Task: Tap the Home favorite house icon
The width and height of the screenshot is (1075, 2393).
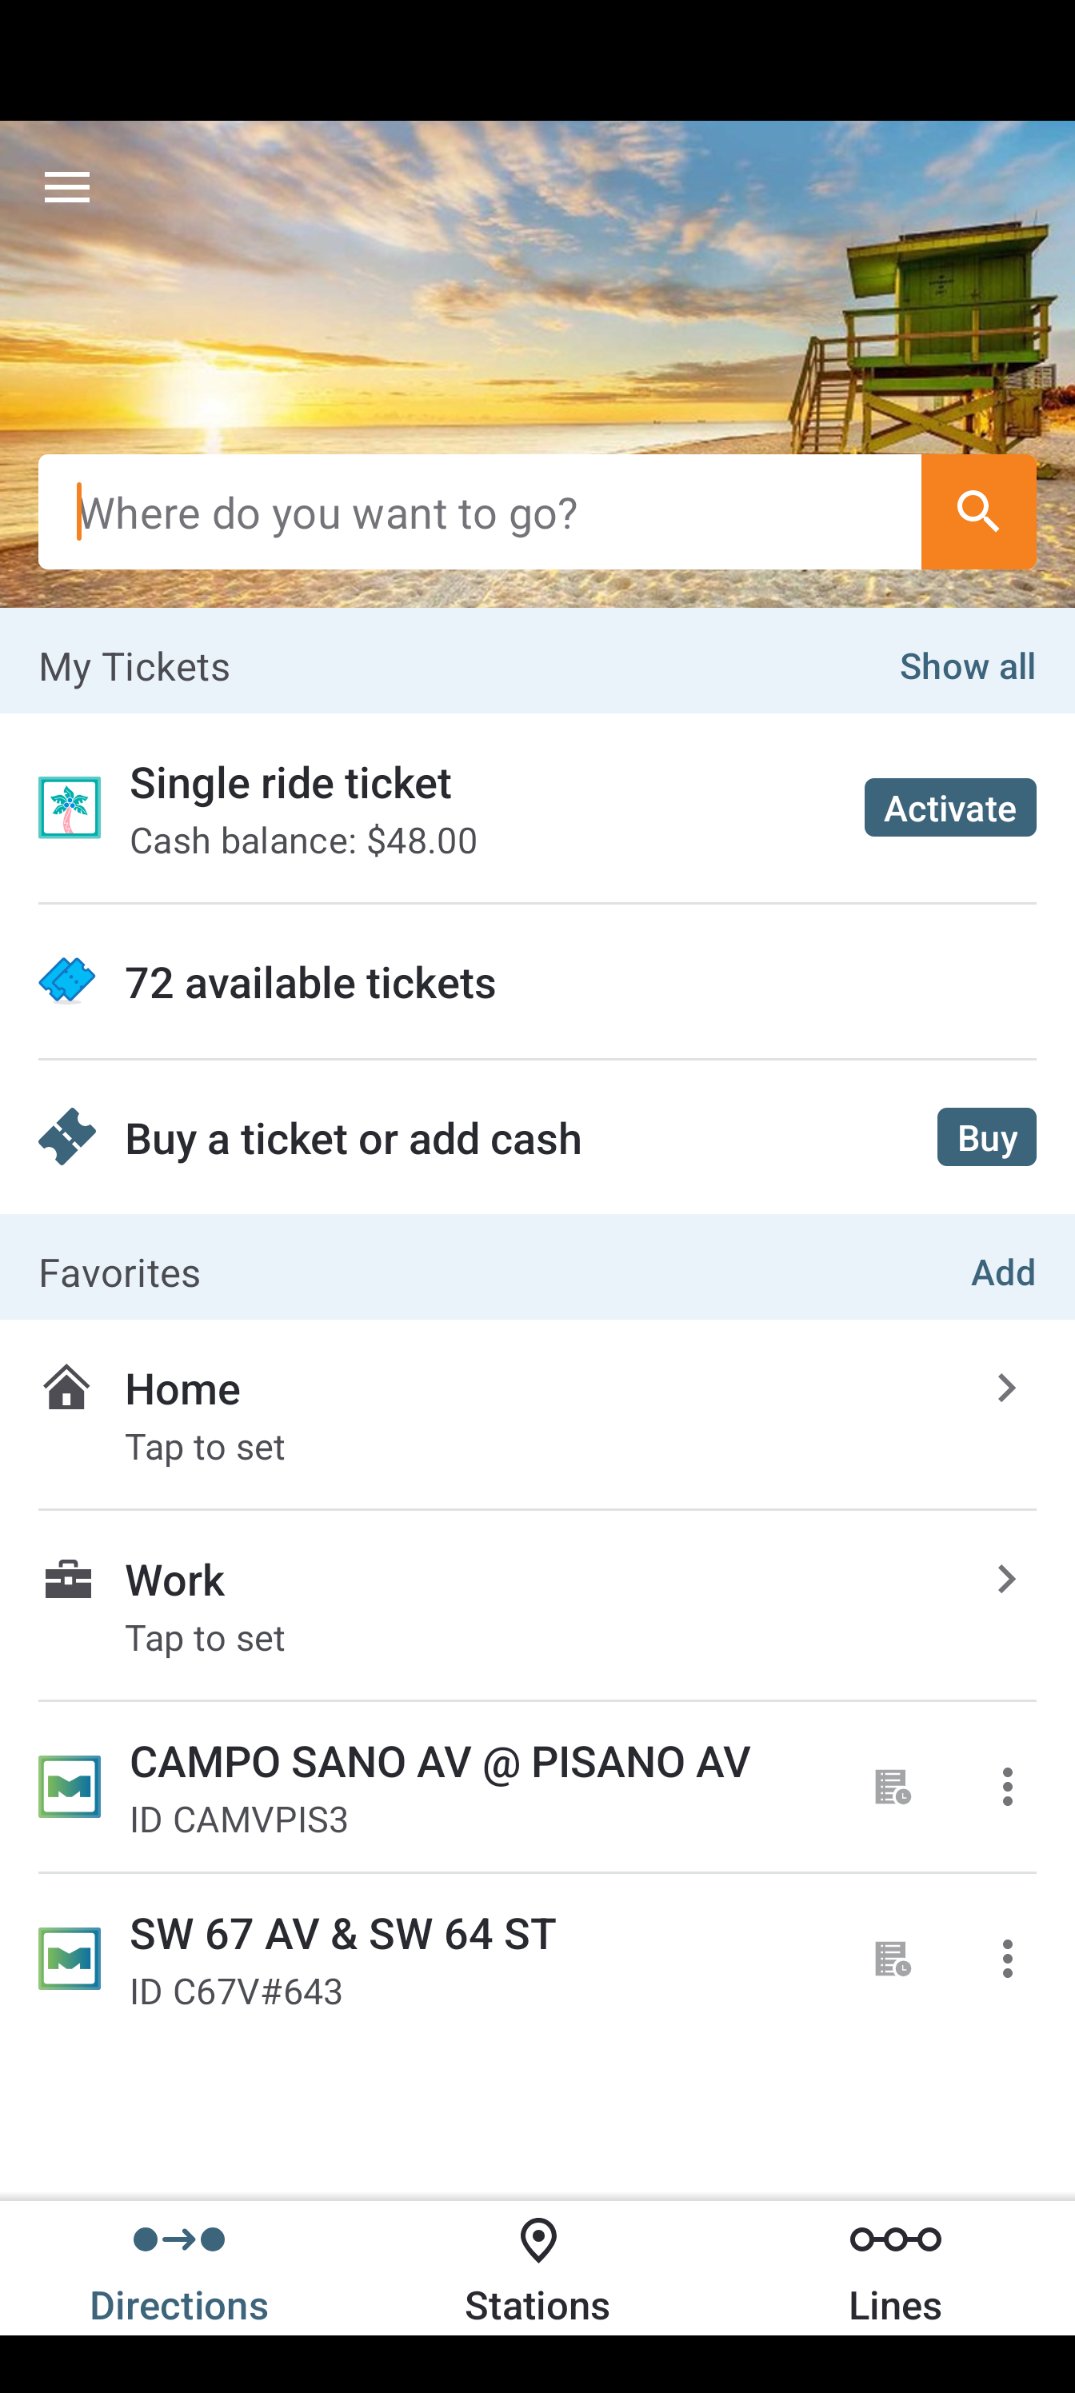Action: (67, 1388)
